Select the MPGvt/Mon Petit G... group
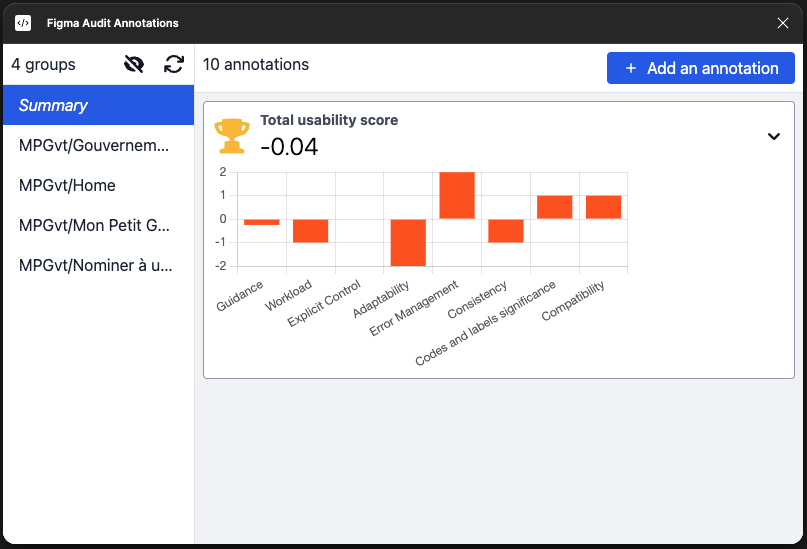807x549 pixels. 97,225
